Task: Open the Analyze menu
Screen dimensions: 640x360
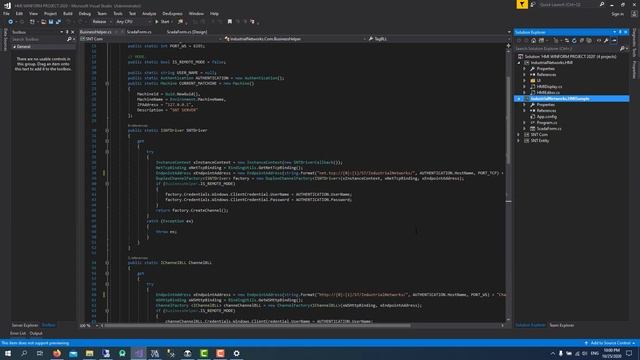Action: [x=149, y=13]
